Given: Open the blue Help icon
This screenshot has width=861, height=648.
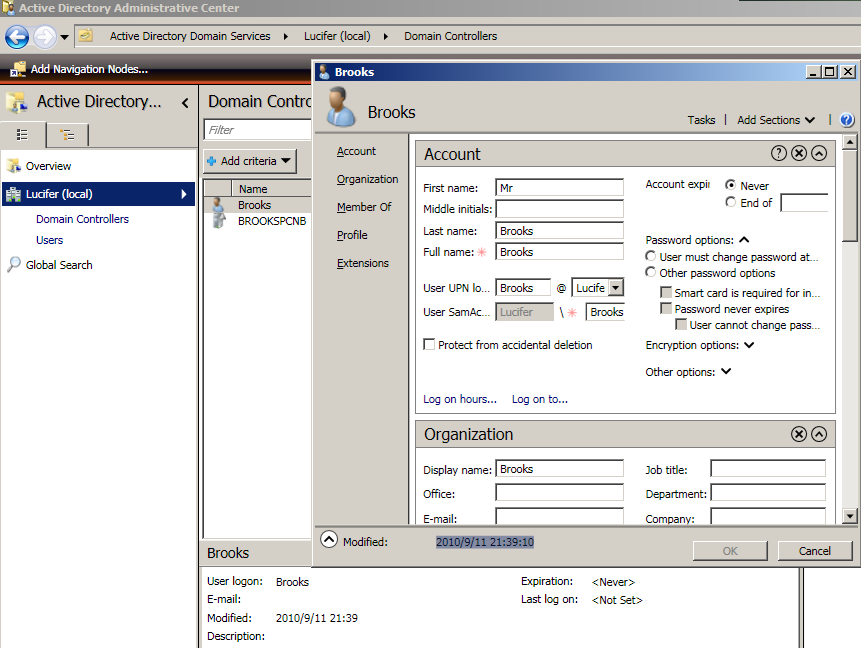Looking at the screenshot, I should [847, 120].
